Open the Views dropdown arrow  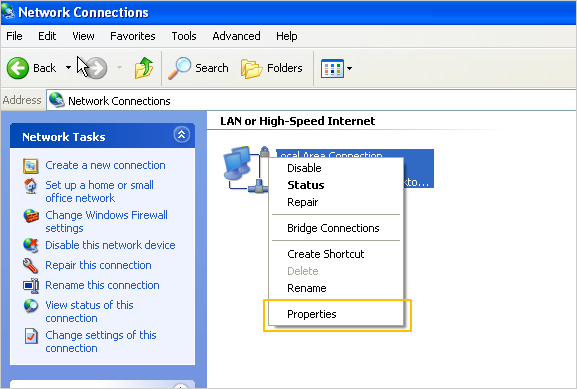click(349, 68)
